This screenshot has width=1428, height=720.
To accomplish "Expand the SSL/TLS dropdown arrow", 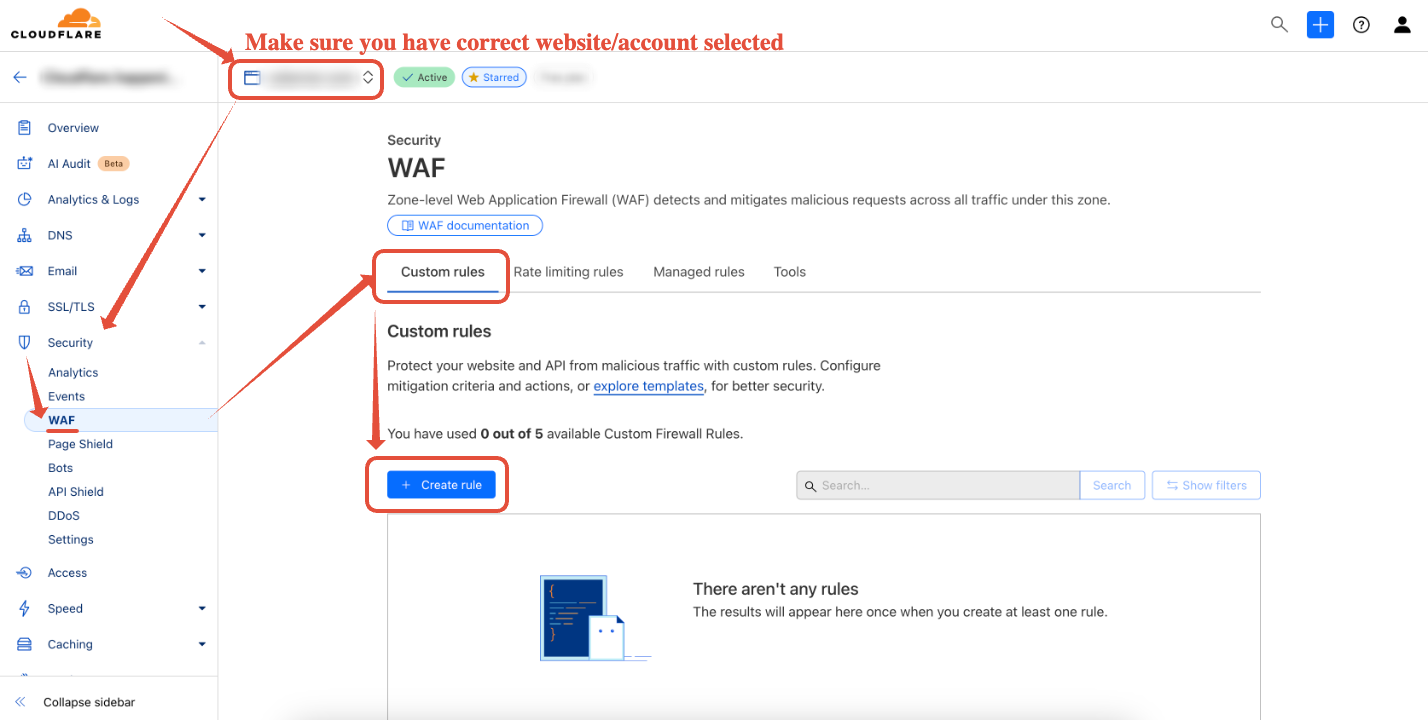I will (x=202, y=307).
